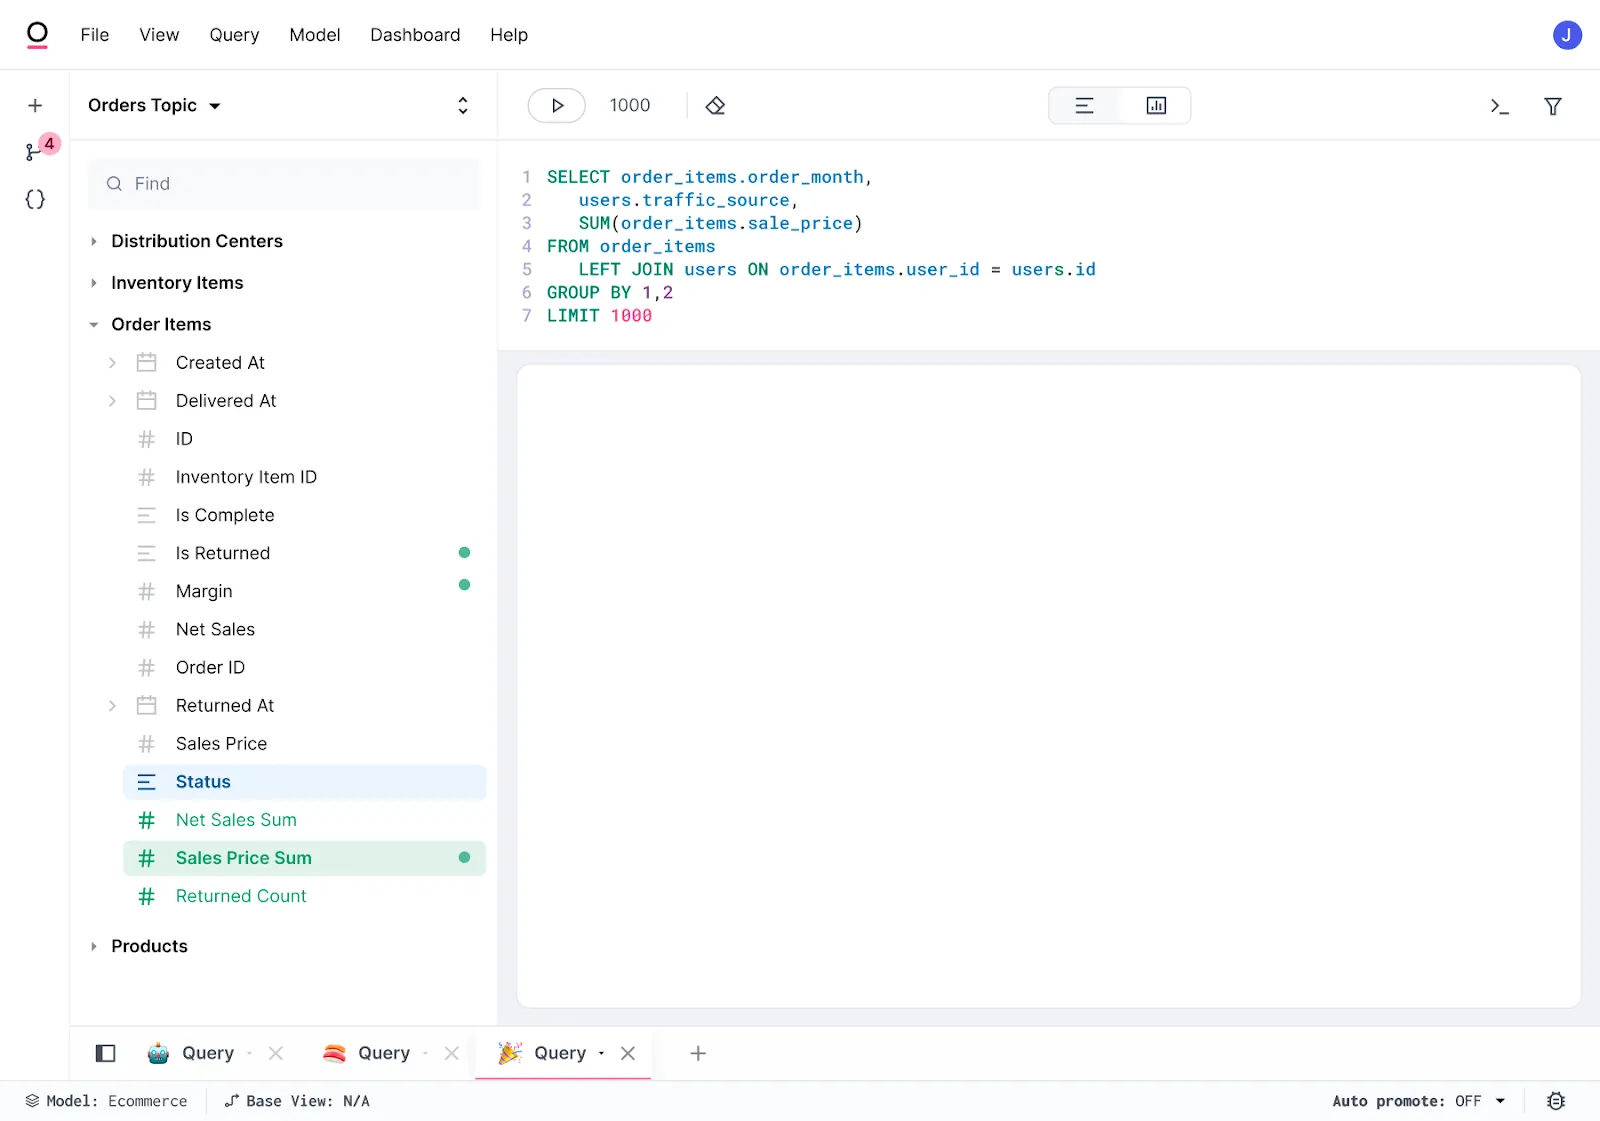Open the bug debug icon in status bar

point(1556,1101)
